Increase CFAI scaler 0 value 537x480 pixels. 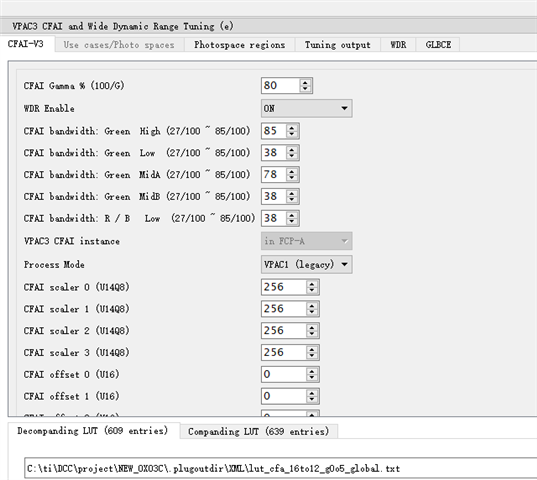coord(312,284)
